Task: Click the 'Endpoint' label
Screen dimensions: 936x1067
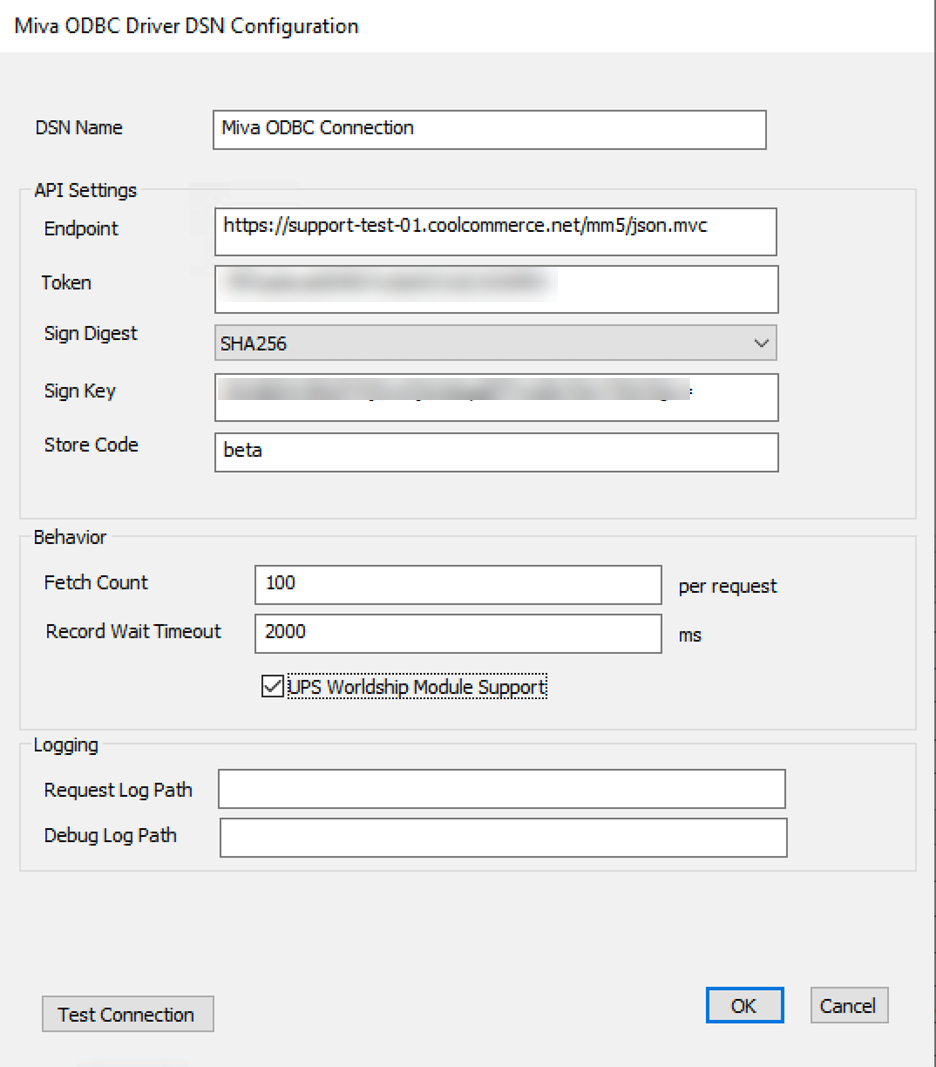Action: [x=81, y=229]
